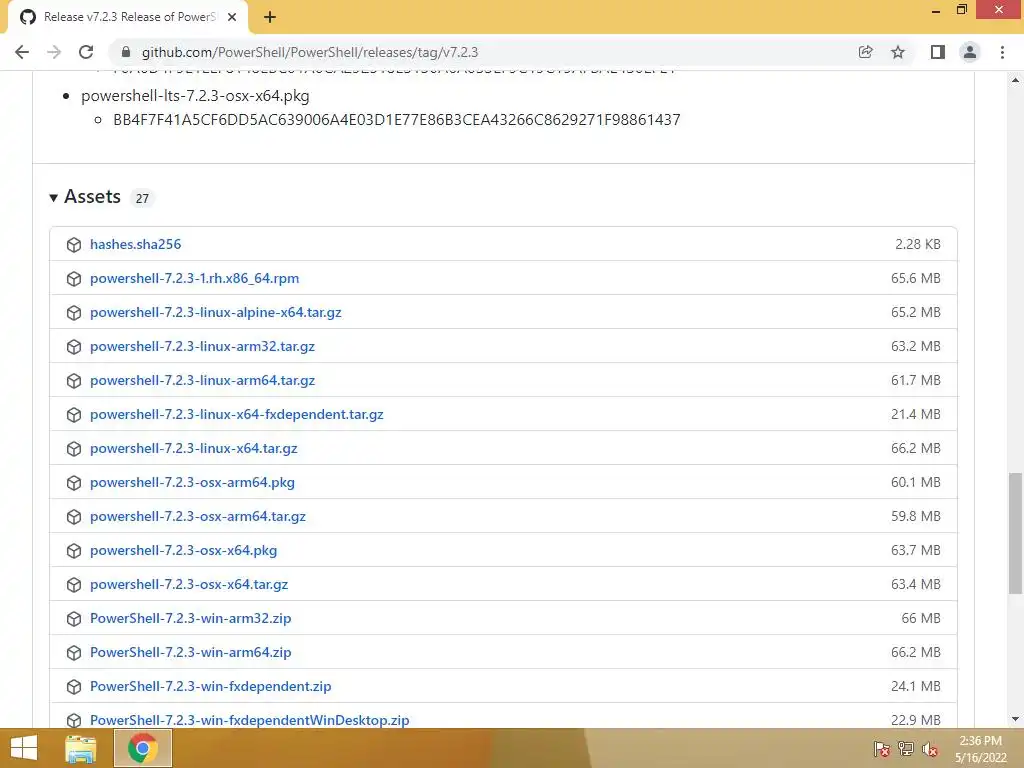Download powershell-7.2.3-linux-arm32.tar.gz

[x=202, y=346]
